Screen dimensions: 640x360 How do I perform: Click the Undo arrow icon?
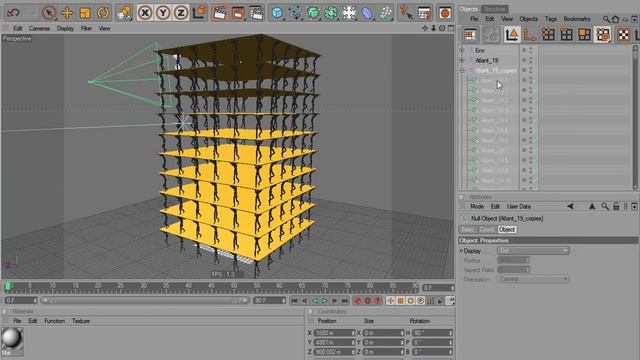13,13
